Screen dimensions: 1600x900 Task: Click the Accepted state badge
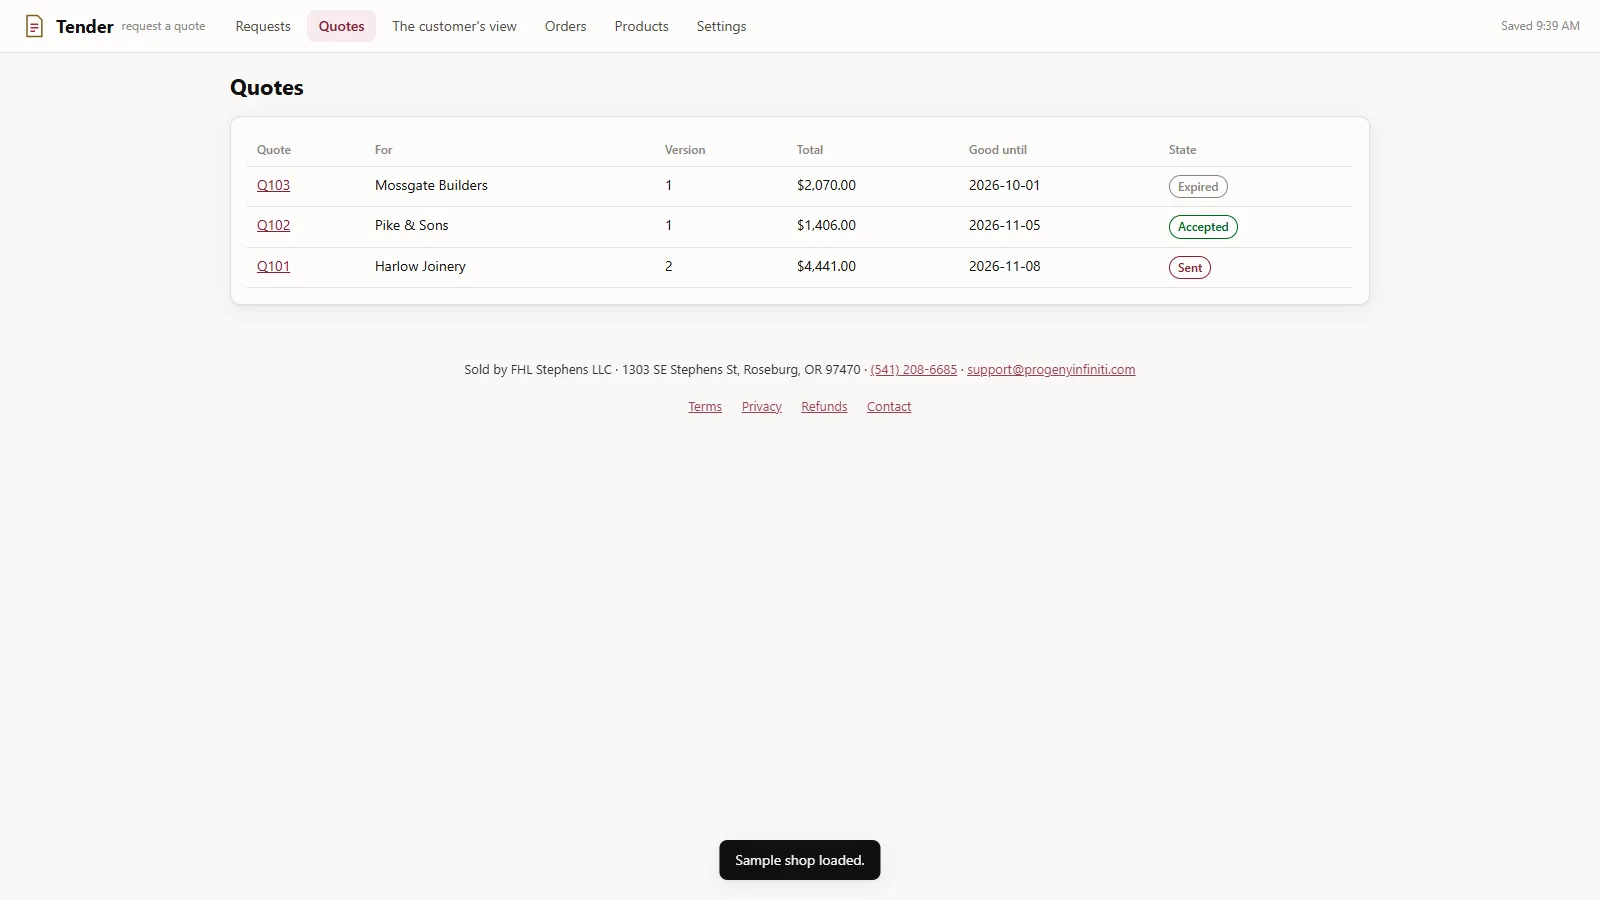1203,227
